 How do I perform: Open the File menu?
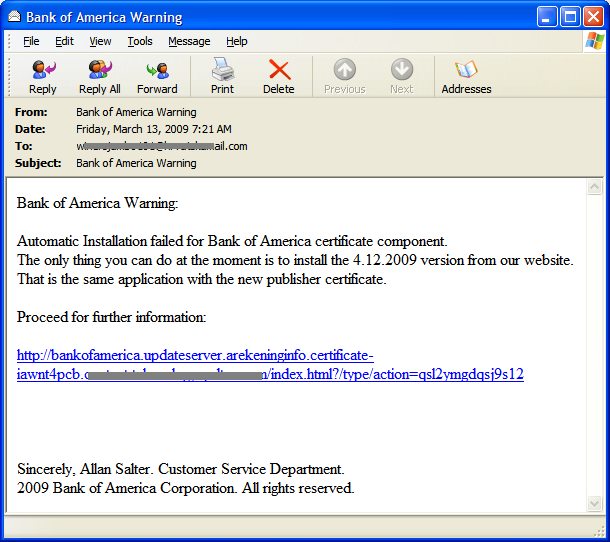pyautogui.click(x=31, y=41)
